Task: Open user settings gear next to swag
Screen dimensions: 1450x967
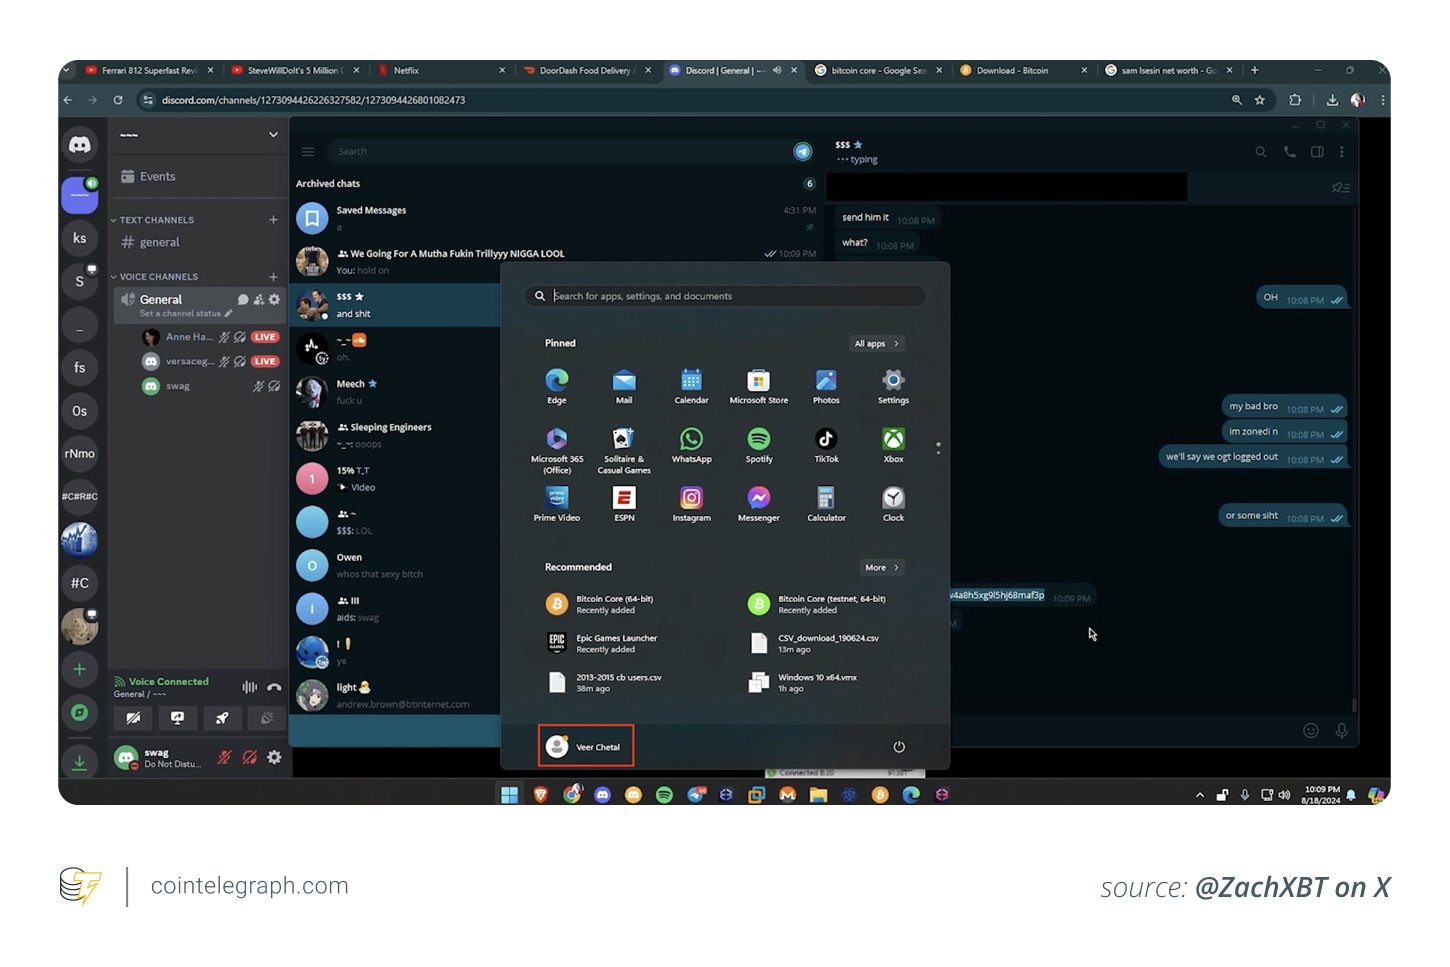Action: (x=274, y=758)
